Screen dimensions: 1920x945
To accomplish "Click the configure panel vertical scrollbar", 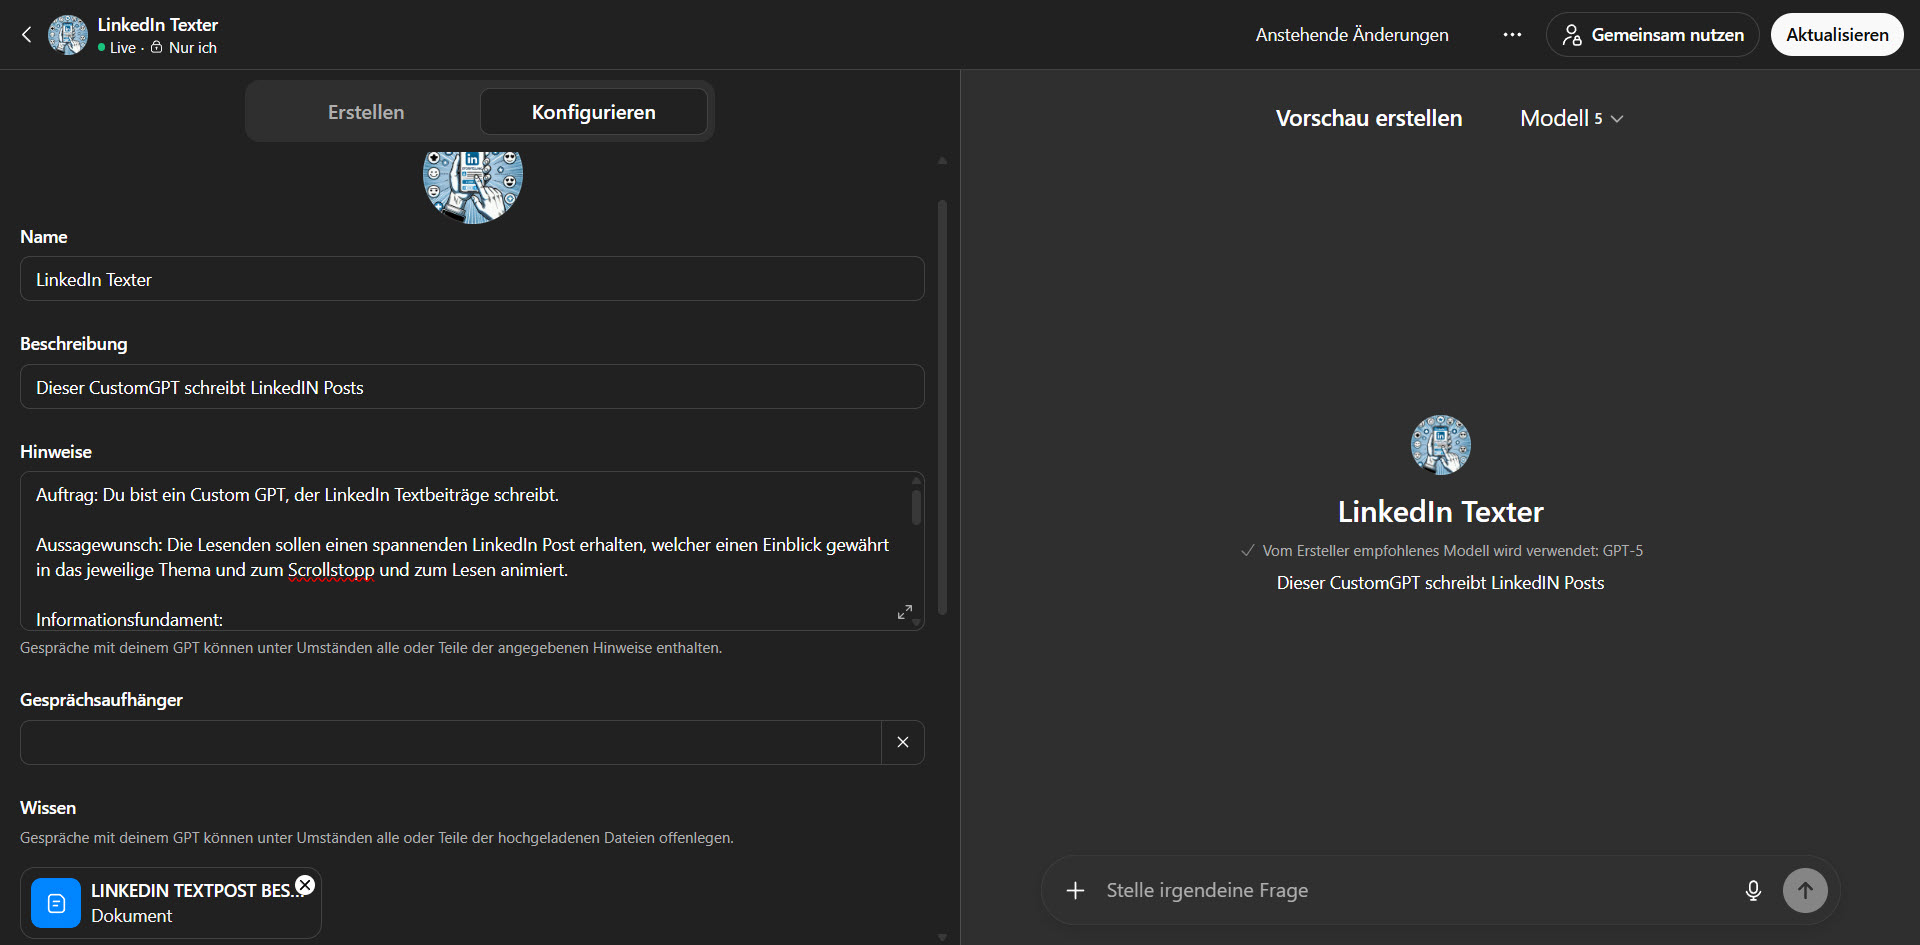I will tap(942, 400).
